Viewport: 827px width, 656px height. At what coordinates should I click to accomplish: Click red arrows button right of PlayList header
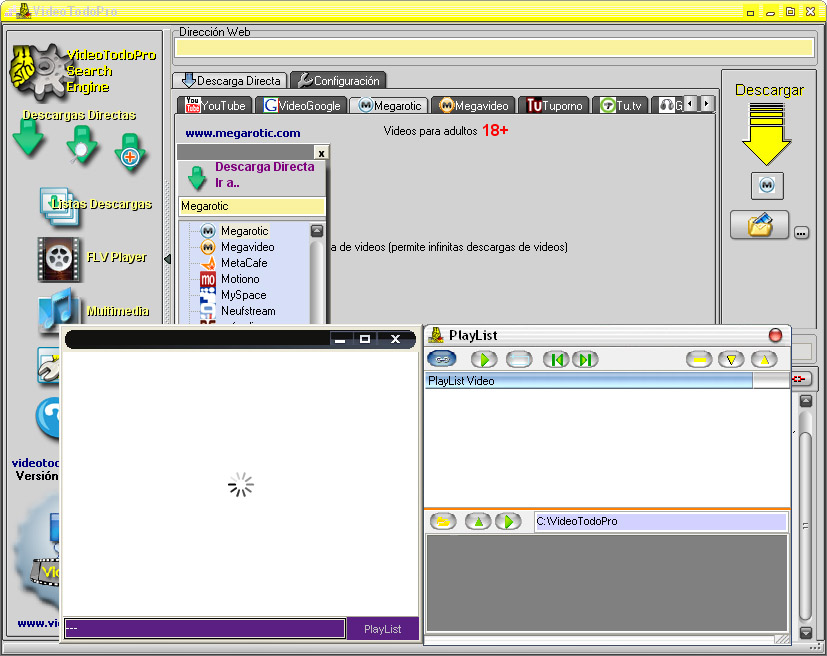click(799, 379)
